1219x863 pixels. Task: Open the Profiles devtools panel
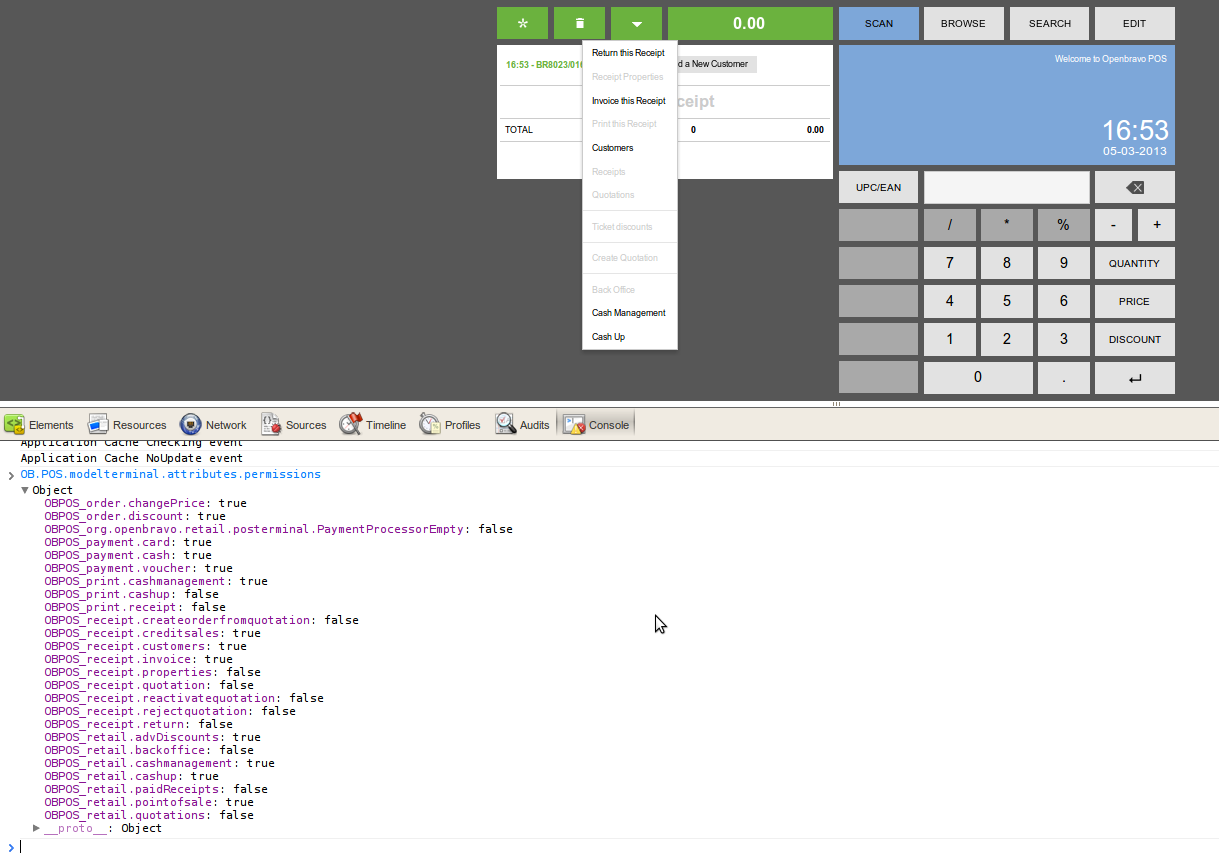[450, 425]
